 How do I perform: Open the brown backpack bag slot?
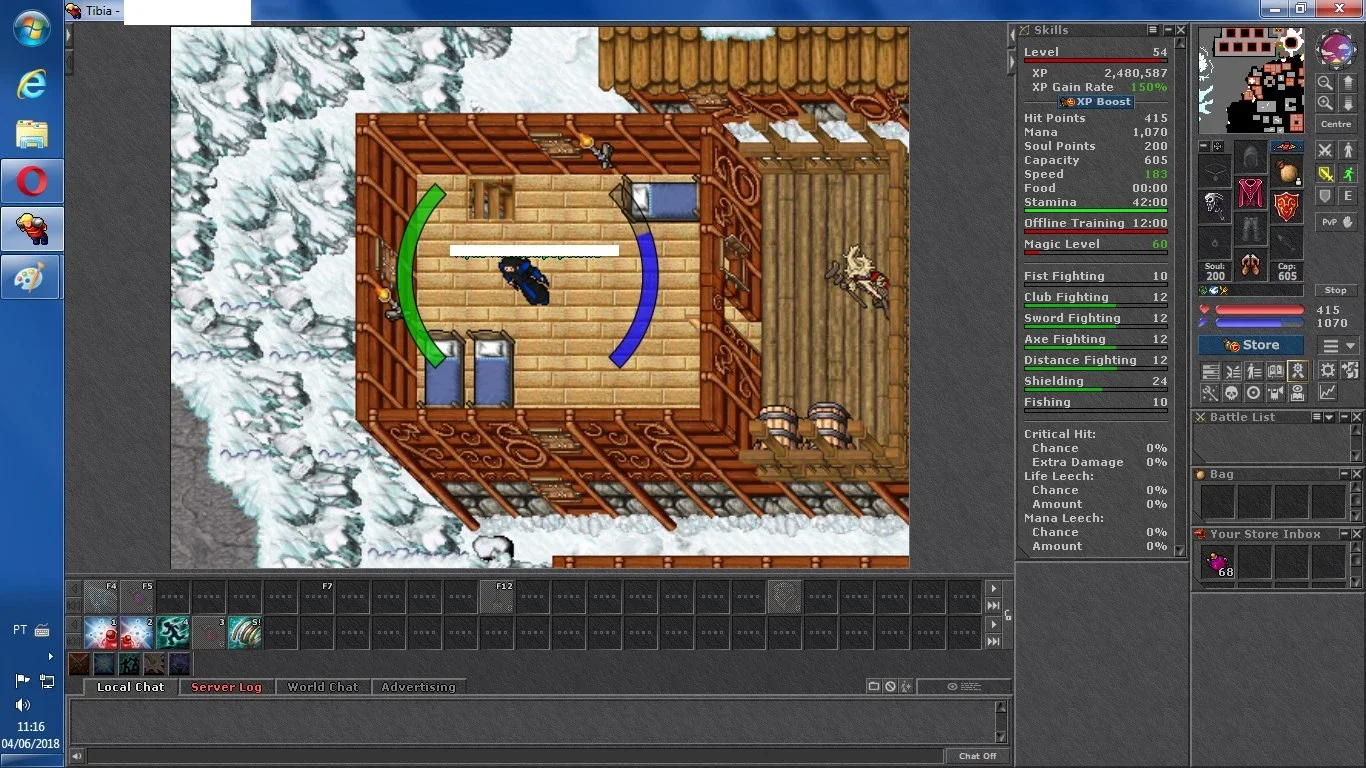pyautogui.click(x=1286, y=171)
